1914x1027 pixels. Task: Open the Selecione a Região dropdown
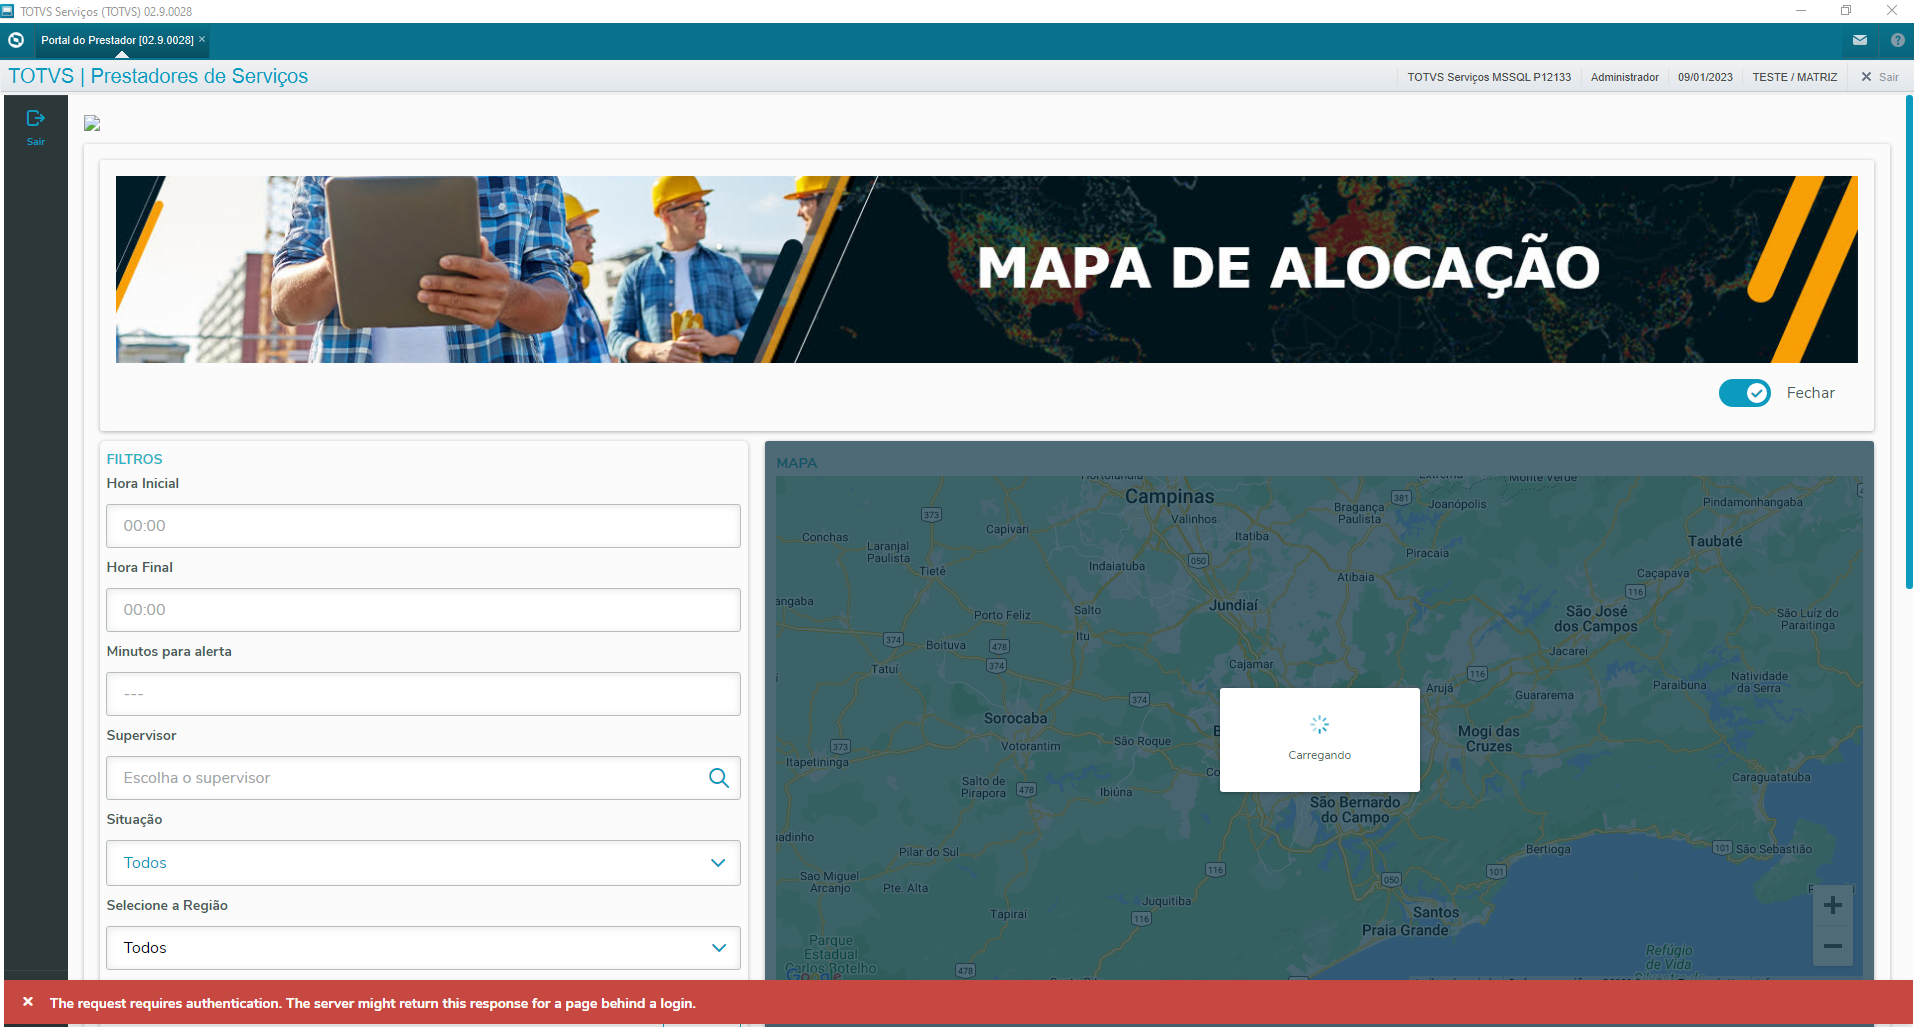coord(423,948)
